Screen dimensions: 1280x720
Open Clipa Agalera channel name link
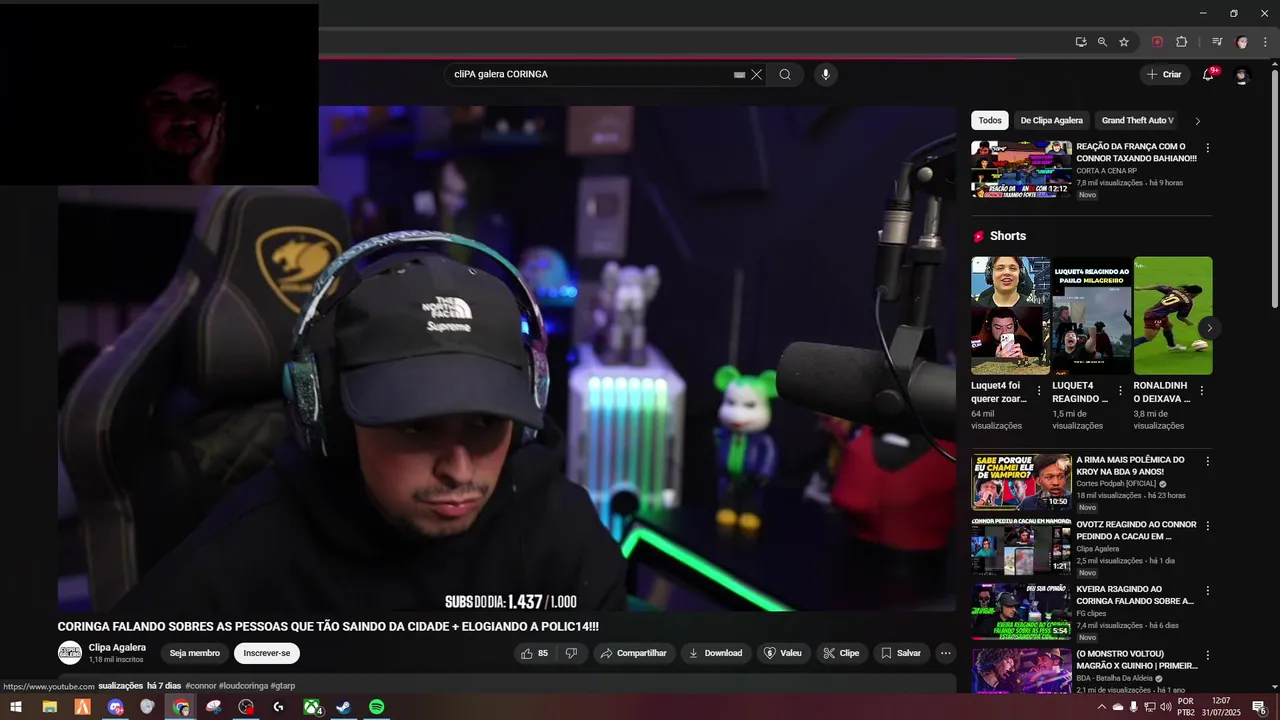(x=117, y=647)
